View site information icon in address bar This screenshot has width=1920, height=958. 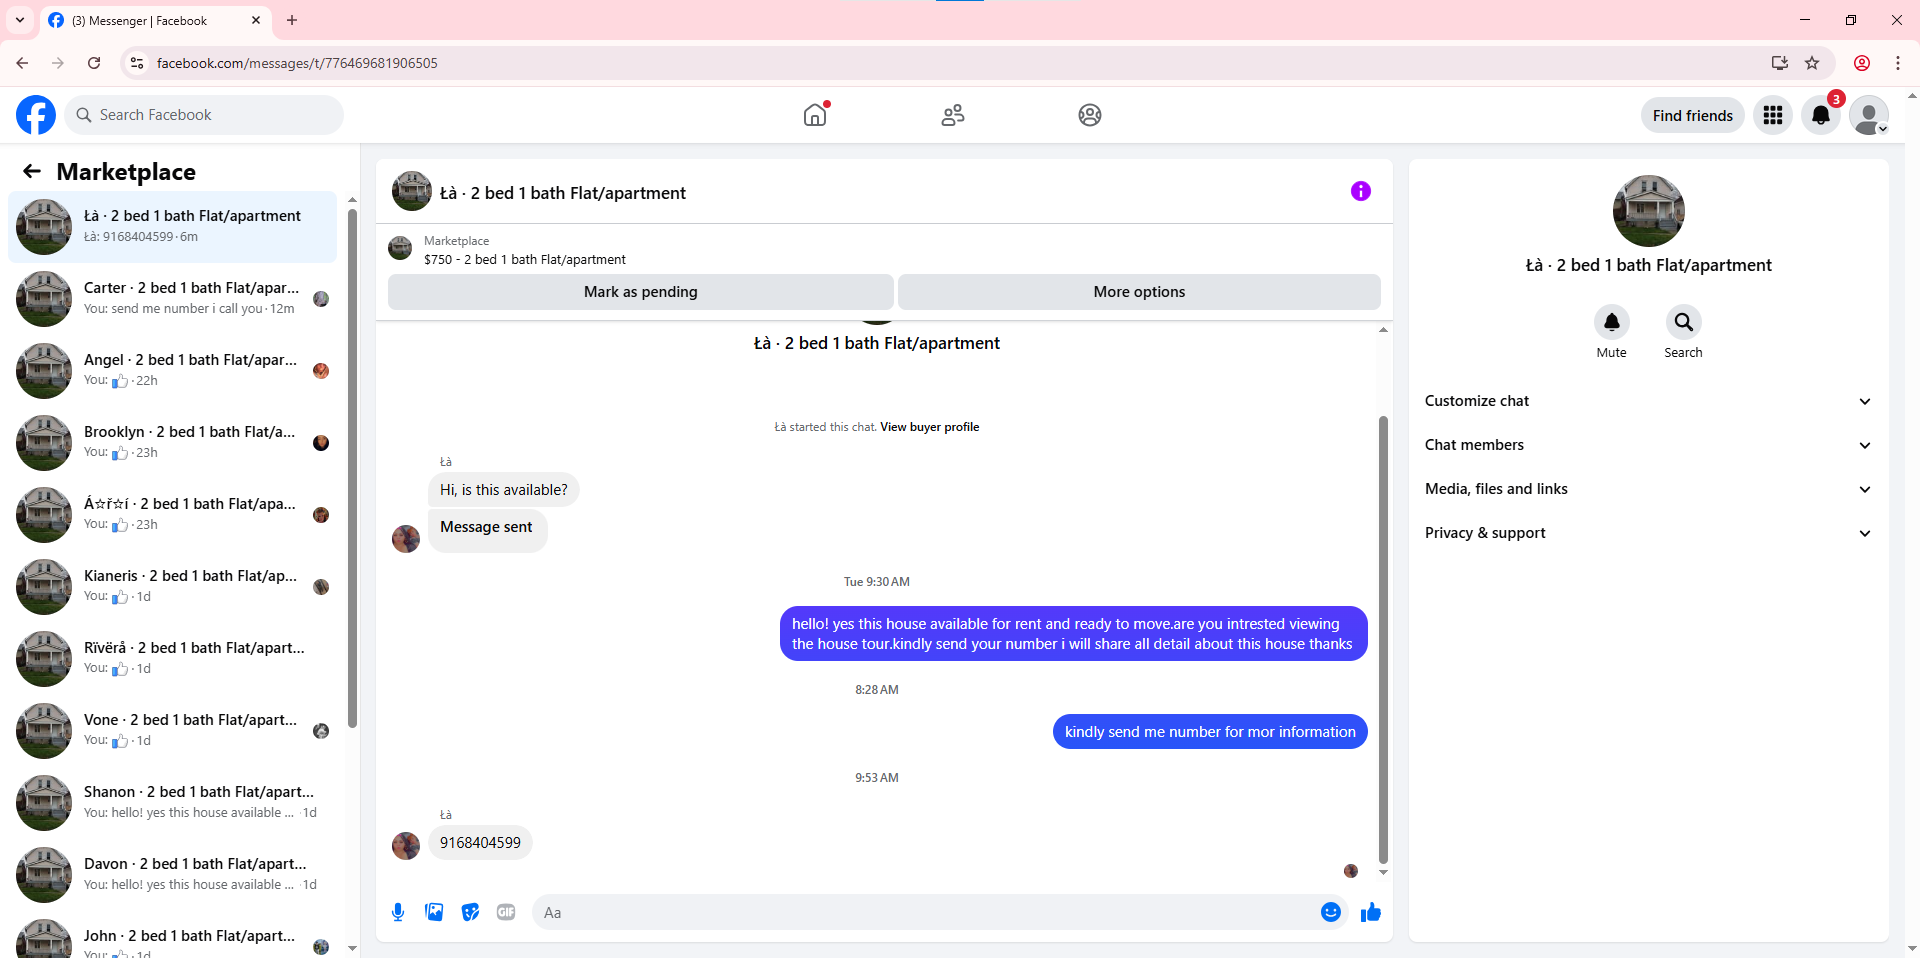click(x=138, y=63)
